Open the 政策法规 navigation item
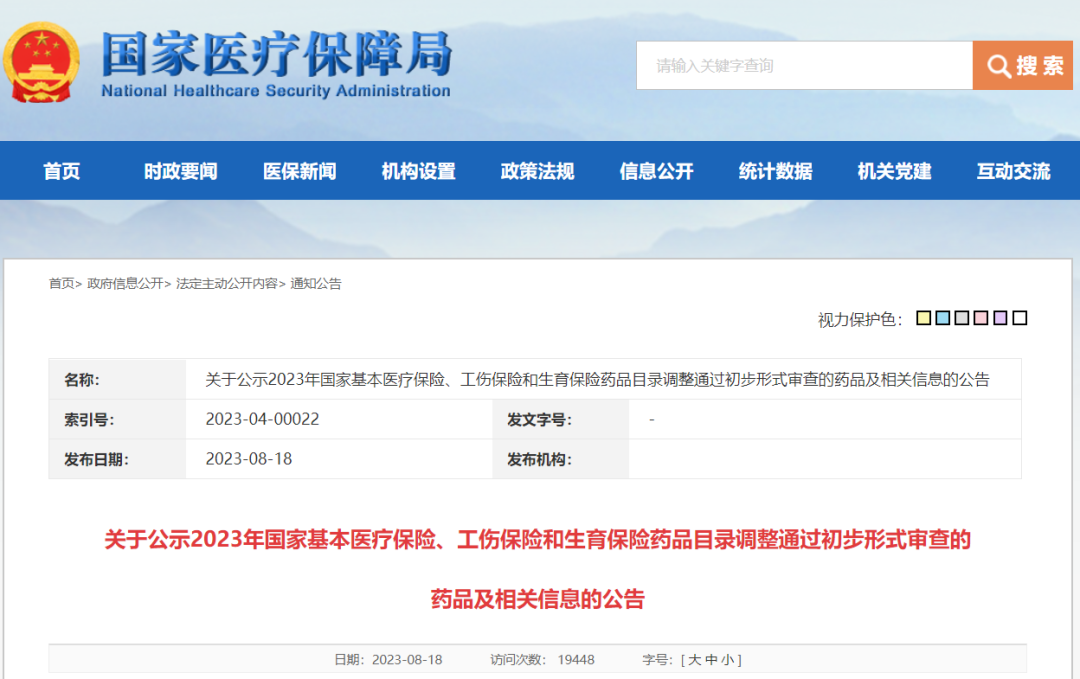Viewport: 1080px width, 679px height. coord(537,171)
